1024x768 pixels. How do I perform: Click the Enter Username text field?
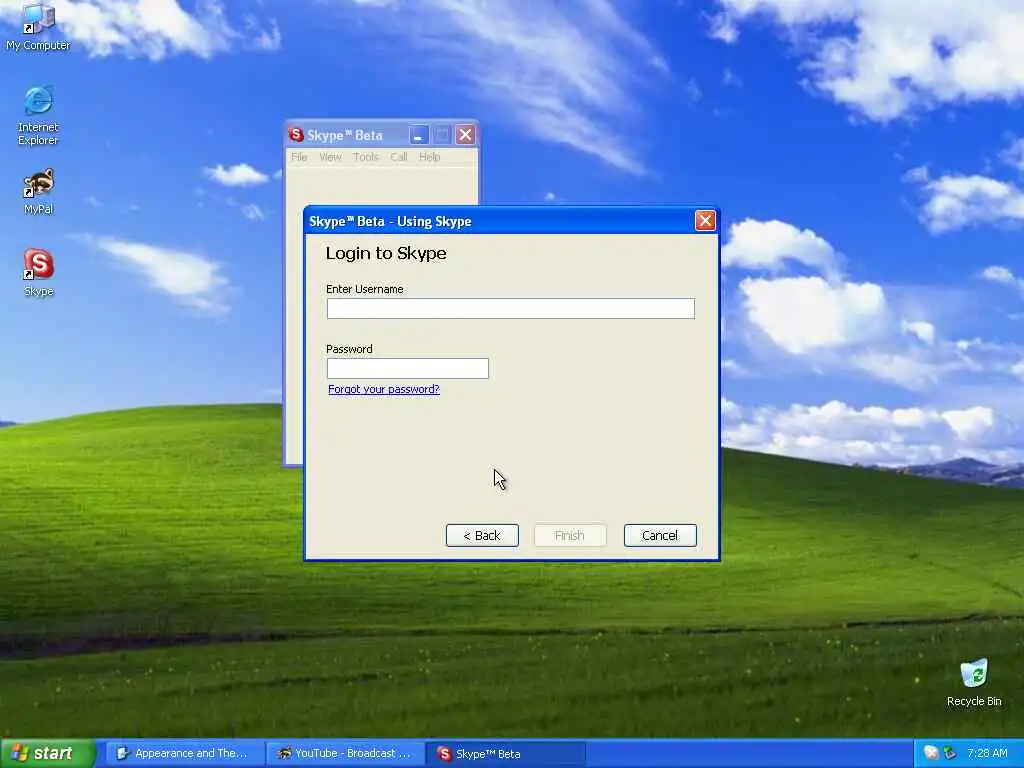(511, 308)
